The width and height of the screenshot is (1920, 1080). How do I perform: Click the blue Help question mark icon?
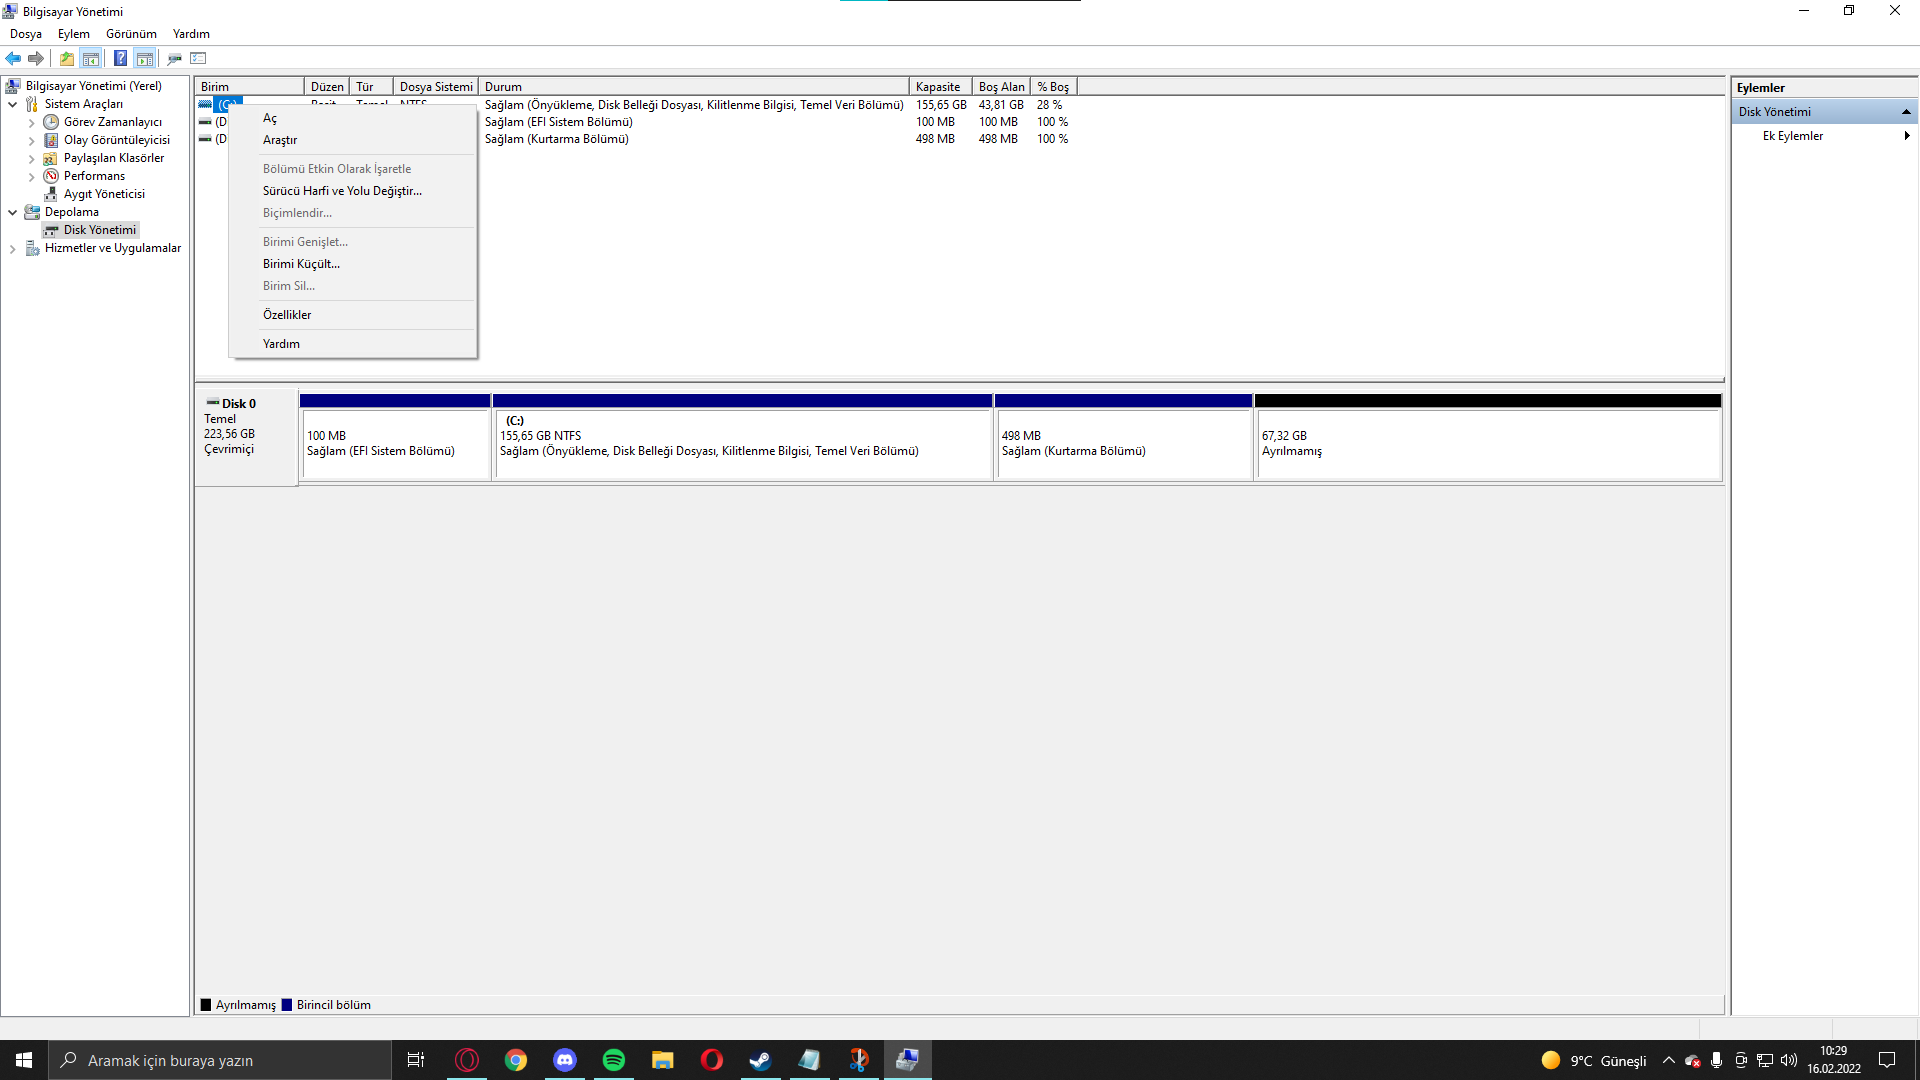coord(120,58)
